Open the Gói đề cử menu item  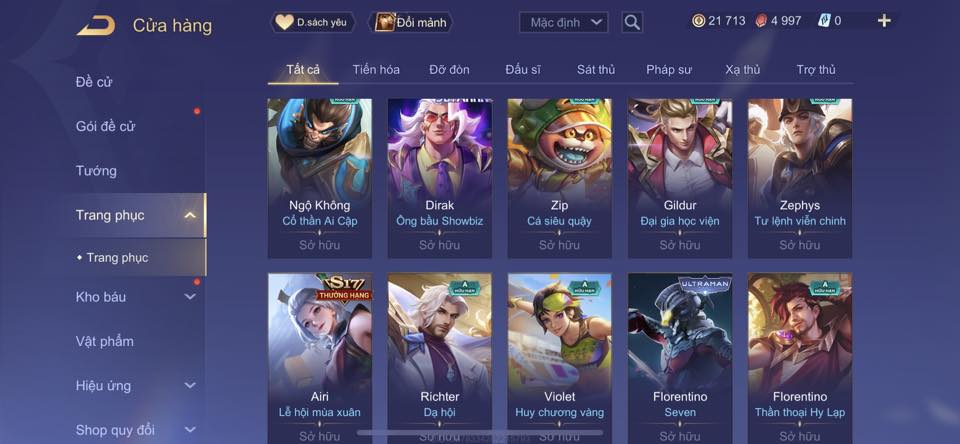coord(105,127)
